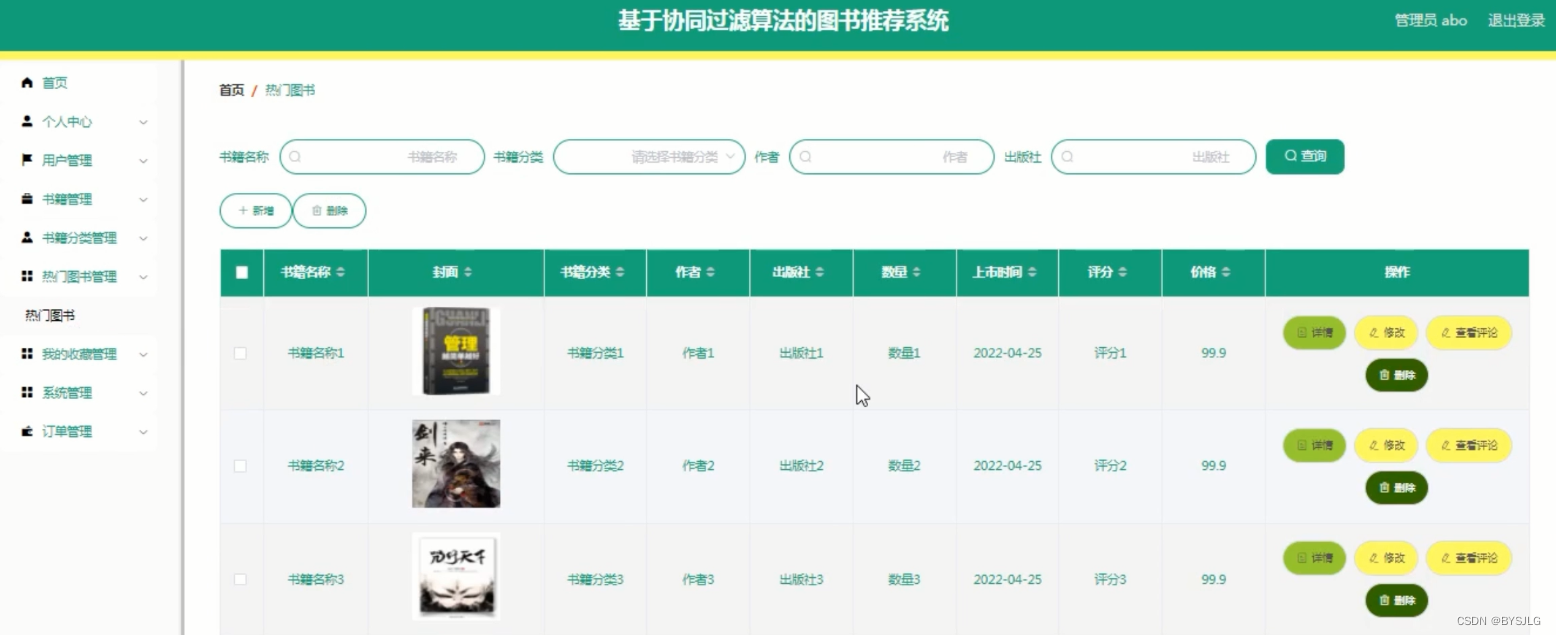
Task: Click the trash icon on the 删除 button
Action: point(314,211)
